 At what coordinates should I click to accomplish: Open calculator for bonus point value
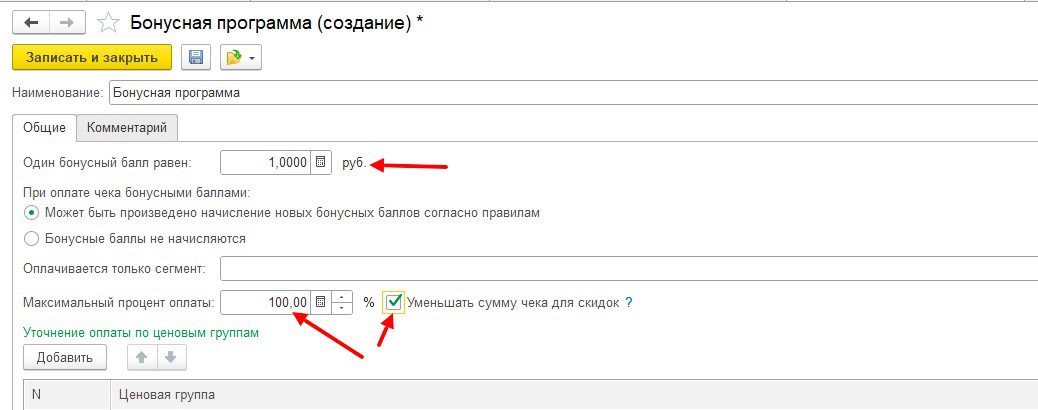pyautogui.click(x=320, y=162)
